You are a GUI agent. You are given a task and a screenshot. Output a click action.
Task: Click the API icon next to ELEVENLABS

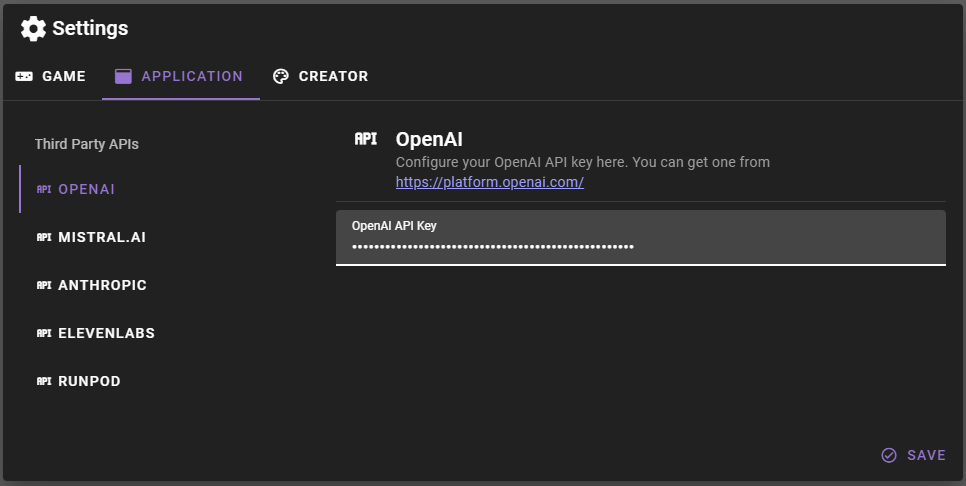(x=44, y=333)
